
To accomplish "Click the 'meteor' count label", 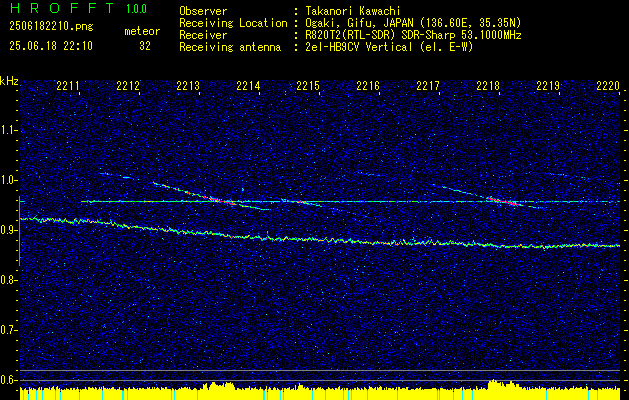I will [x=142, y=31].
